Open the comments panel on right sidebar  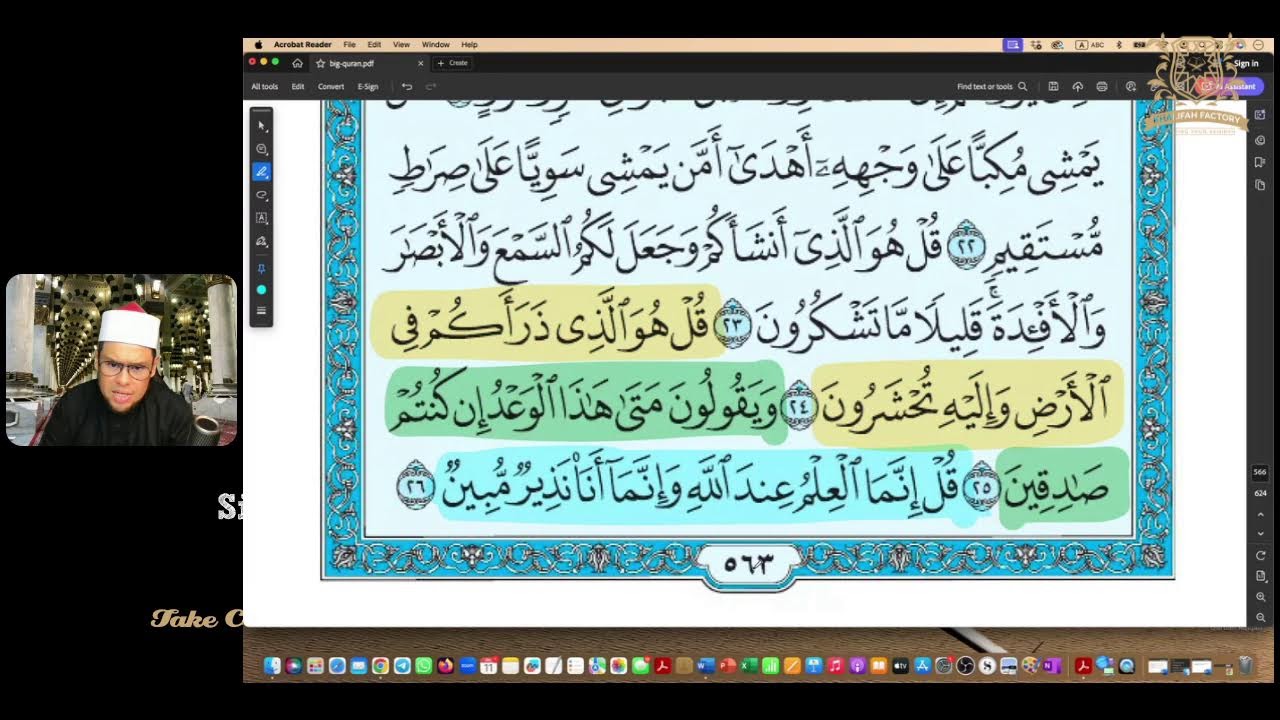click(1260, 140)
